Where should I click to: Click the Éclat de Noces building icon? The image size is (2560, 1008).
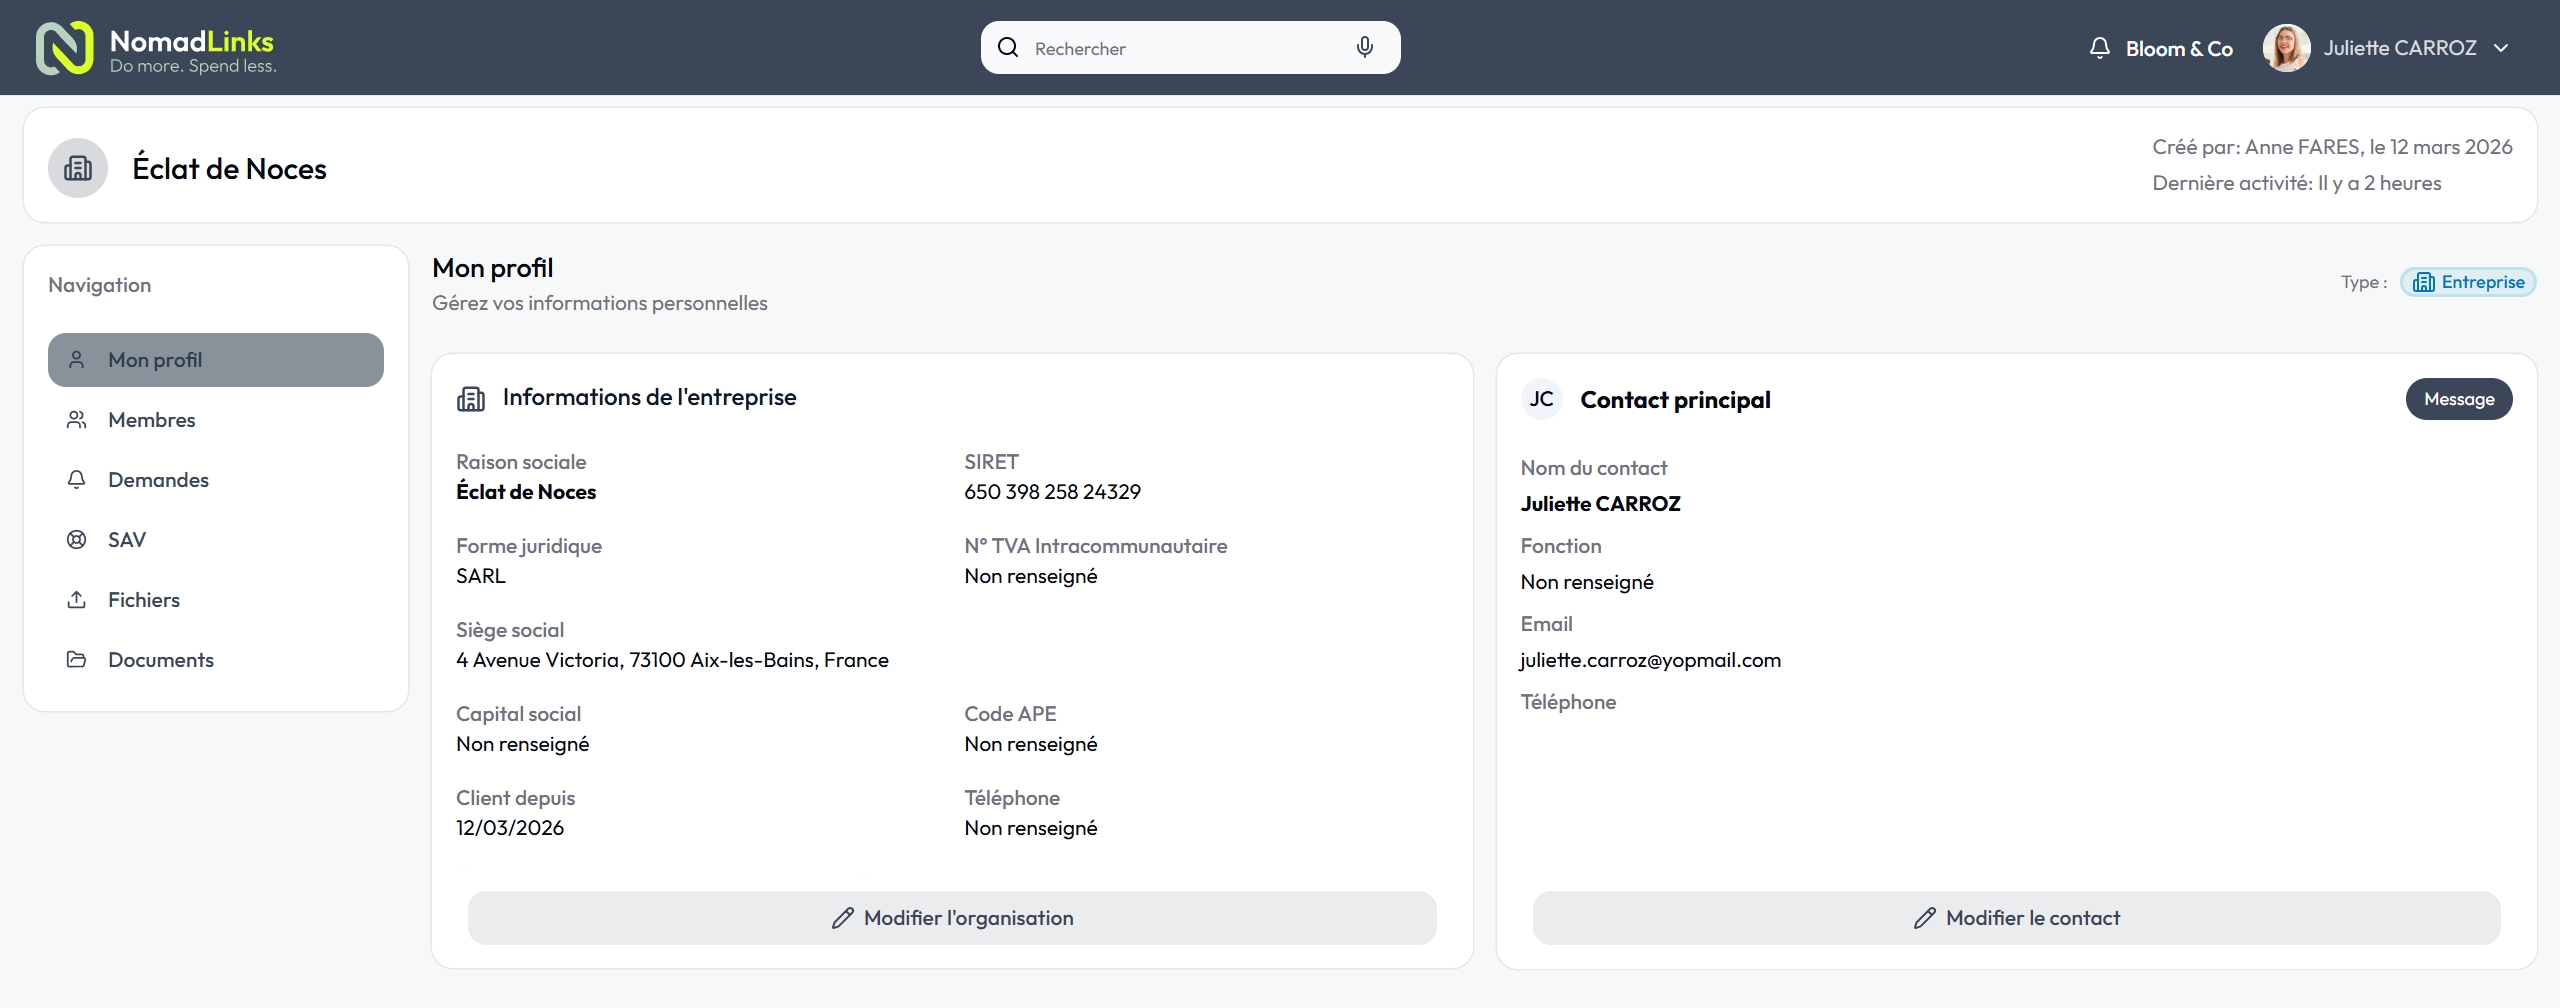[78, 168]
